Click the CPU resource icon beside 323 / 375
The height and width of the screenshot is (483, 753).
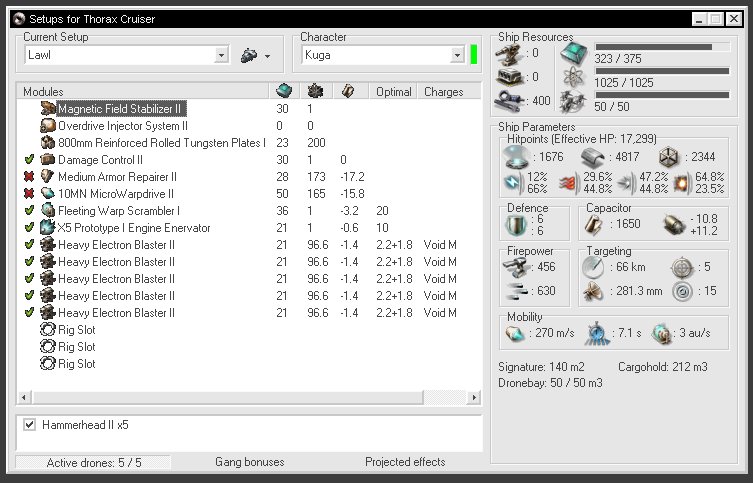574,53
